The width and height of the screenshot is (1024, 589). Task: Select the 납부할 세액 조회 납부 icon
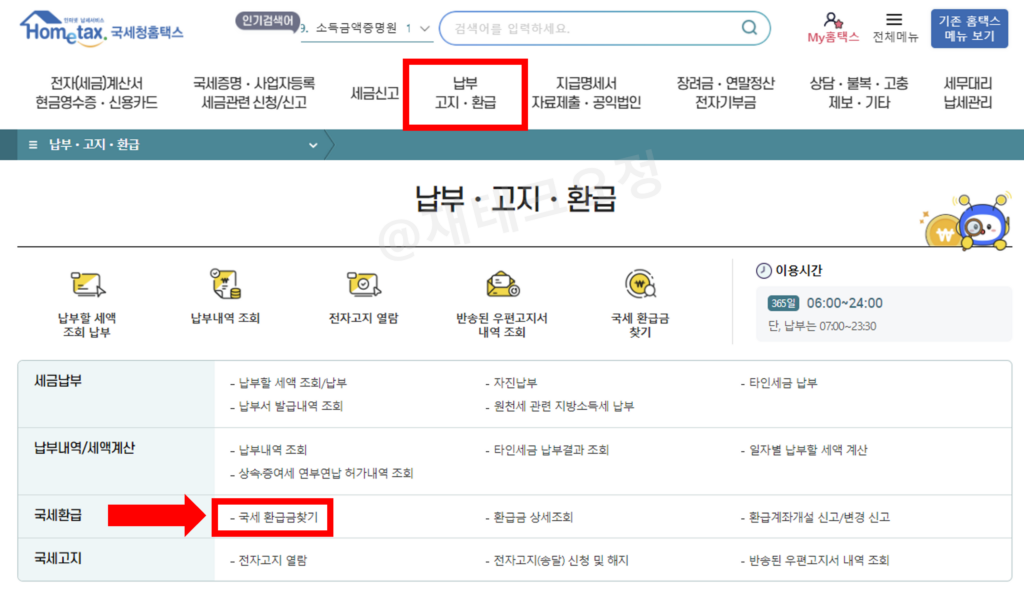[85, 282]
